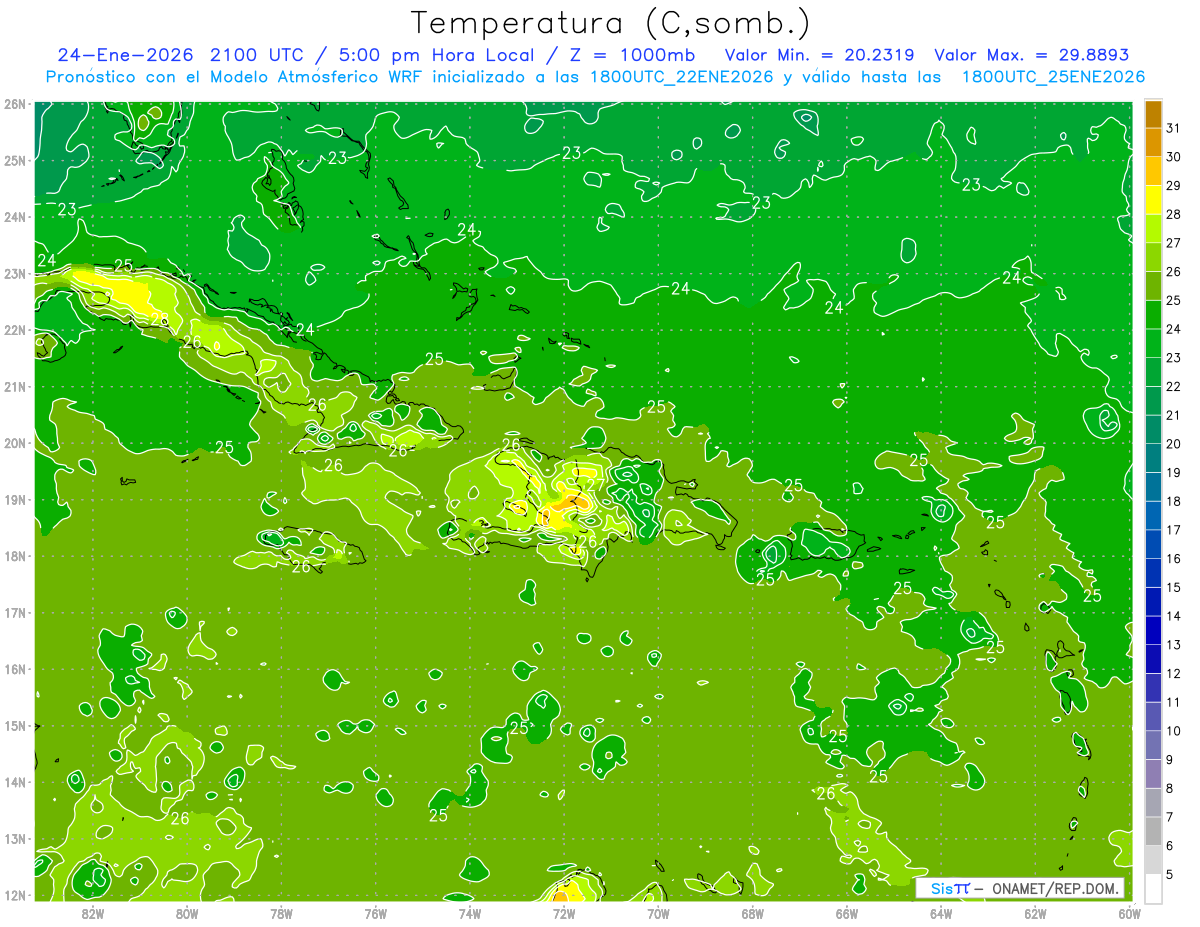Click the 16N latitude axis label
This screenshot has width=1200, height=927.
coord(15,669)
